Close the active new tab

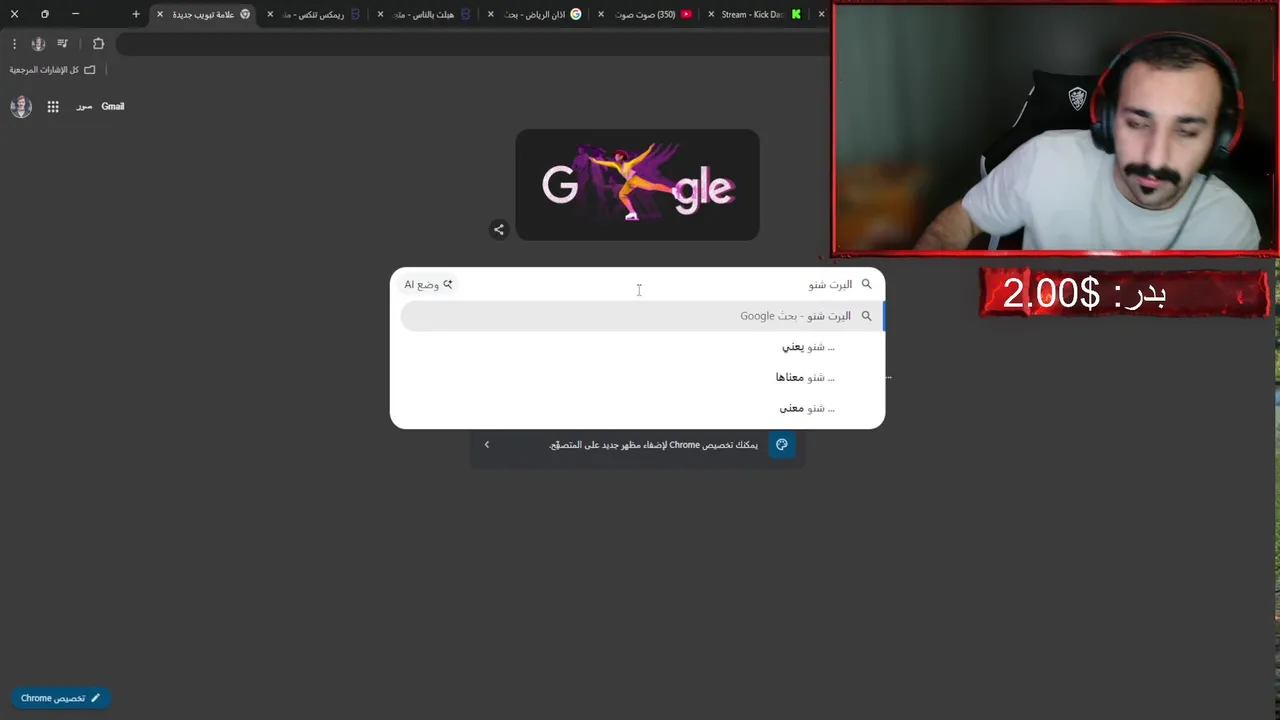[x=160, y=14]
